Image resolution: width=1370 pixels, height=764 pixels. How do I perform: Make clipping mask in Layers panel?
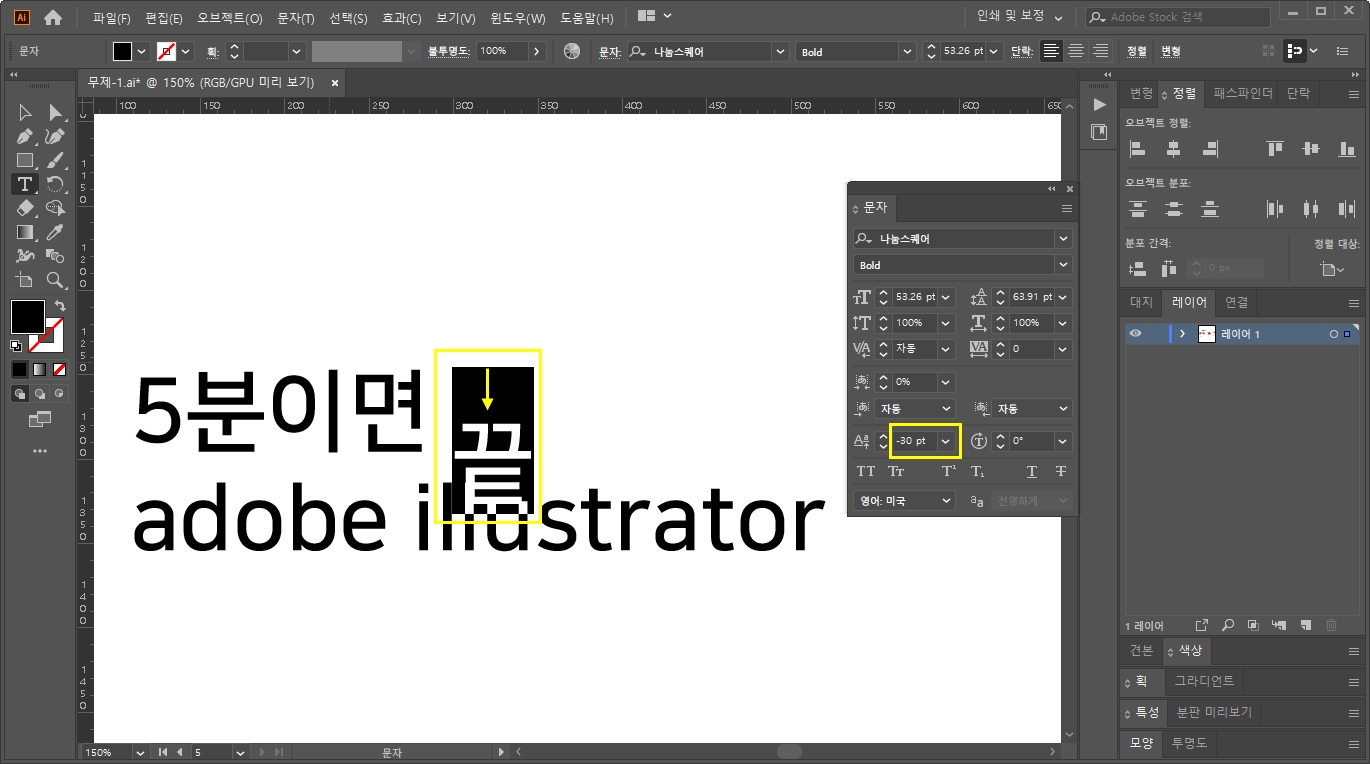(x=1253, y=625)
